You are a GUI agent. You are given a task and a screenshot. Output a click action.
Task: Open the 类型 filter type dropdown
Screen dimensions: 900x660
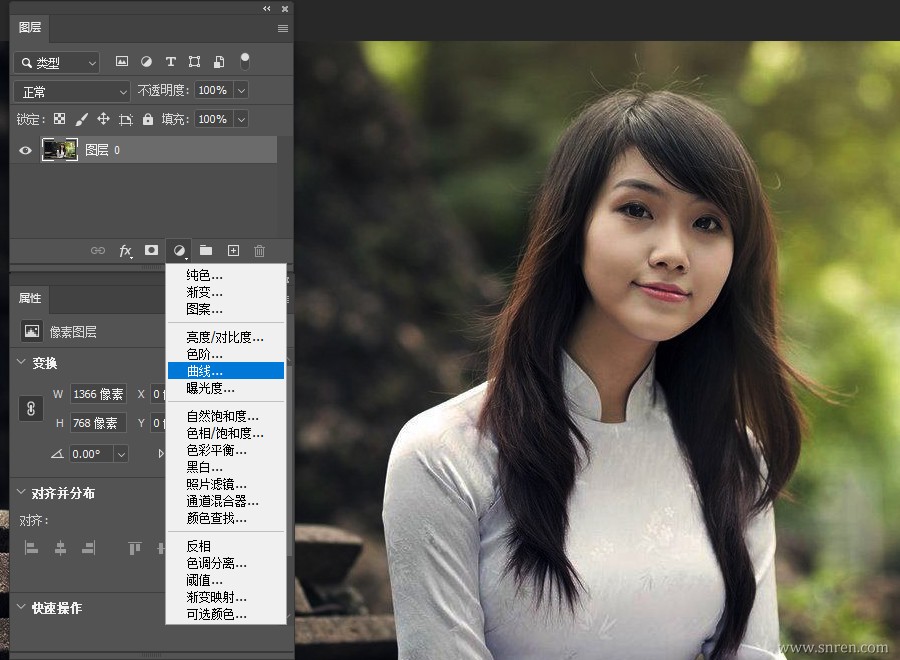point(56,63)
